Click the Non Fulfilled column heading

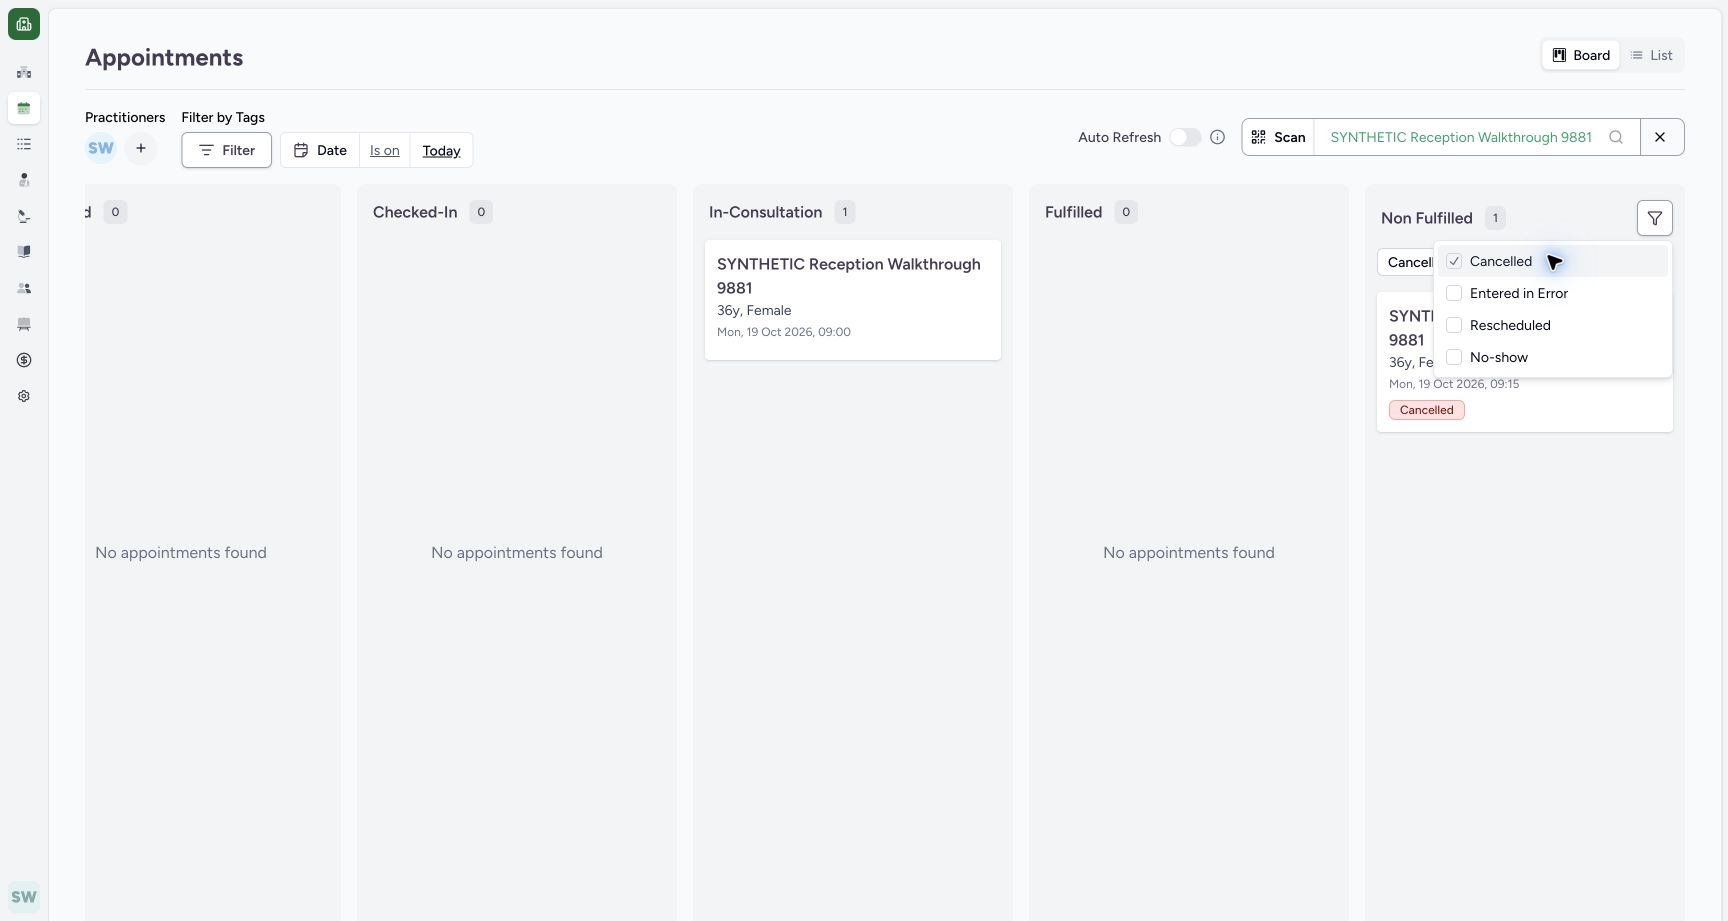(x=1427, y=218)
